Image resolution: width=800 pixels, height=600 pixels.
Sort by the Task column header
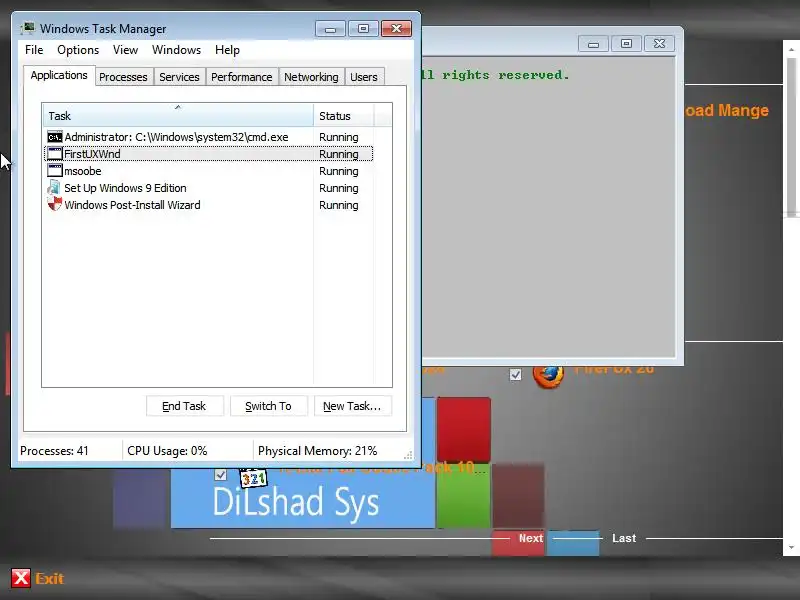coord(178,115)
